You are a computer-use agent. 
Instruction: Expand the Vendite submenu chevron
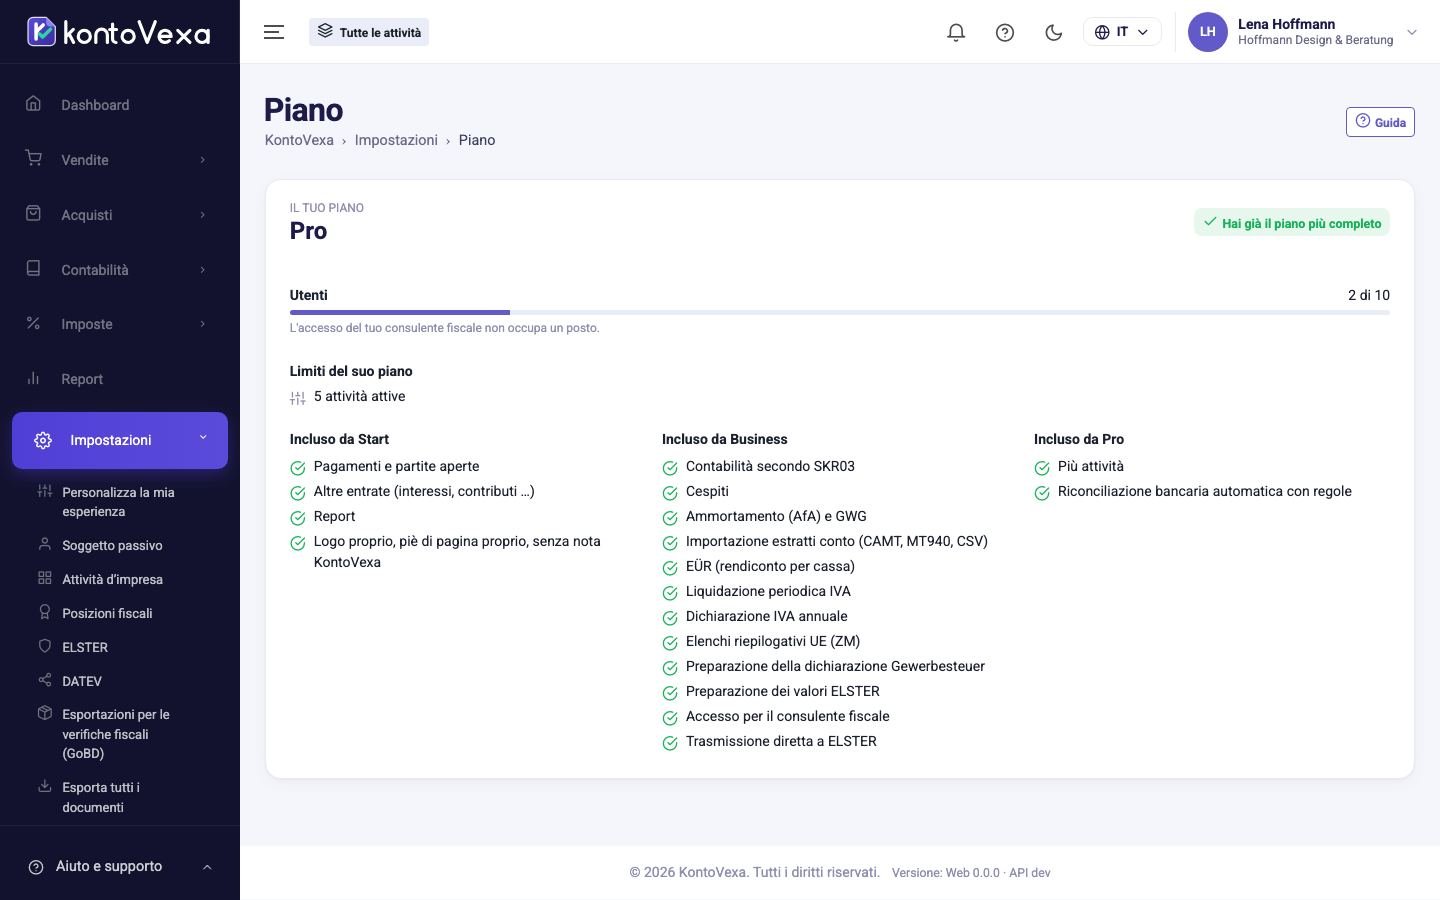click(203, 160)
